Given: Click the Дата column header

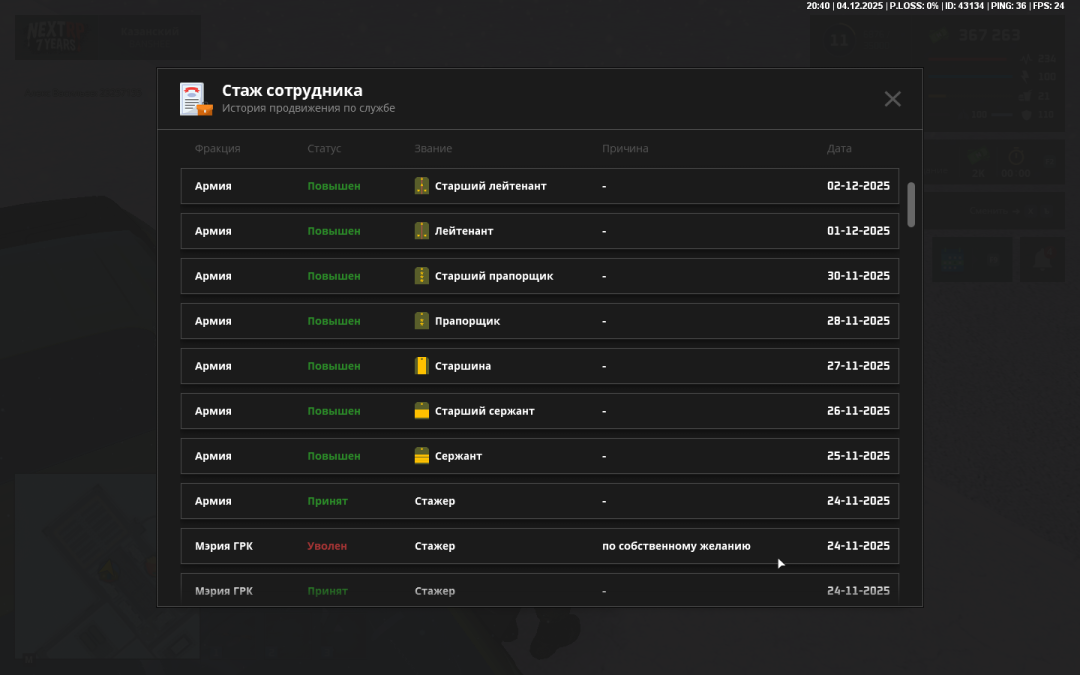Looking at the screenshot, I should tap(839, 149).
